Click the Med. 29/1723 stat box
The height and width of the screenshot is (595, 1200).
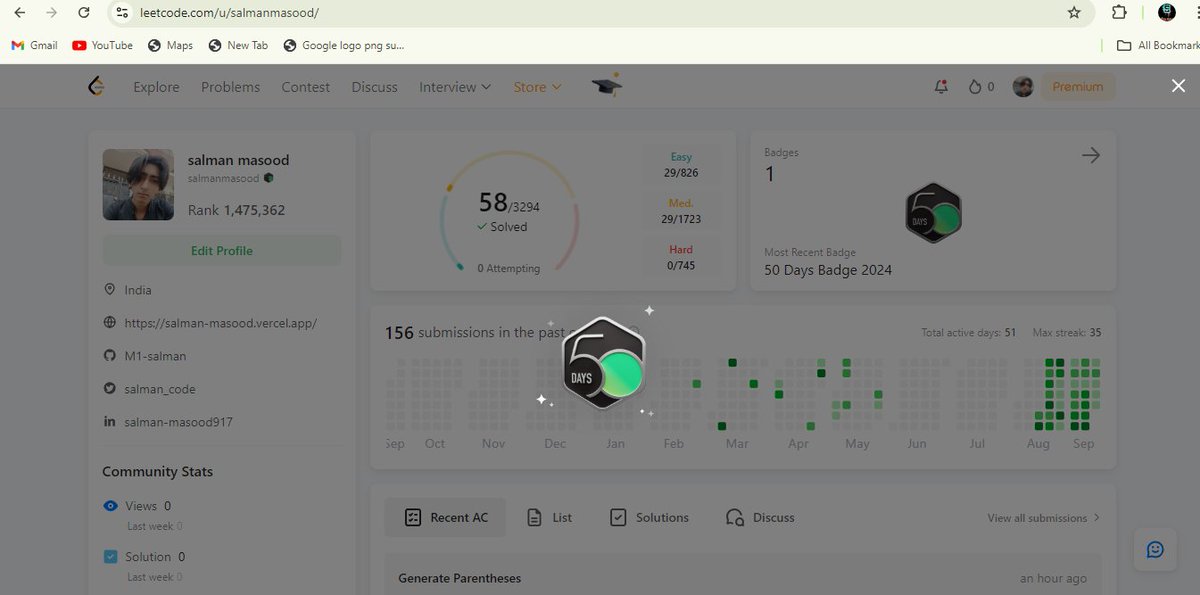(681, 211)
